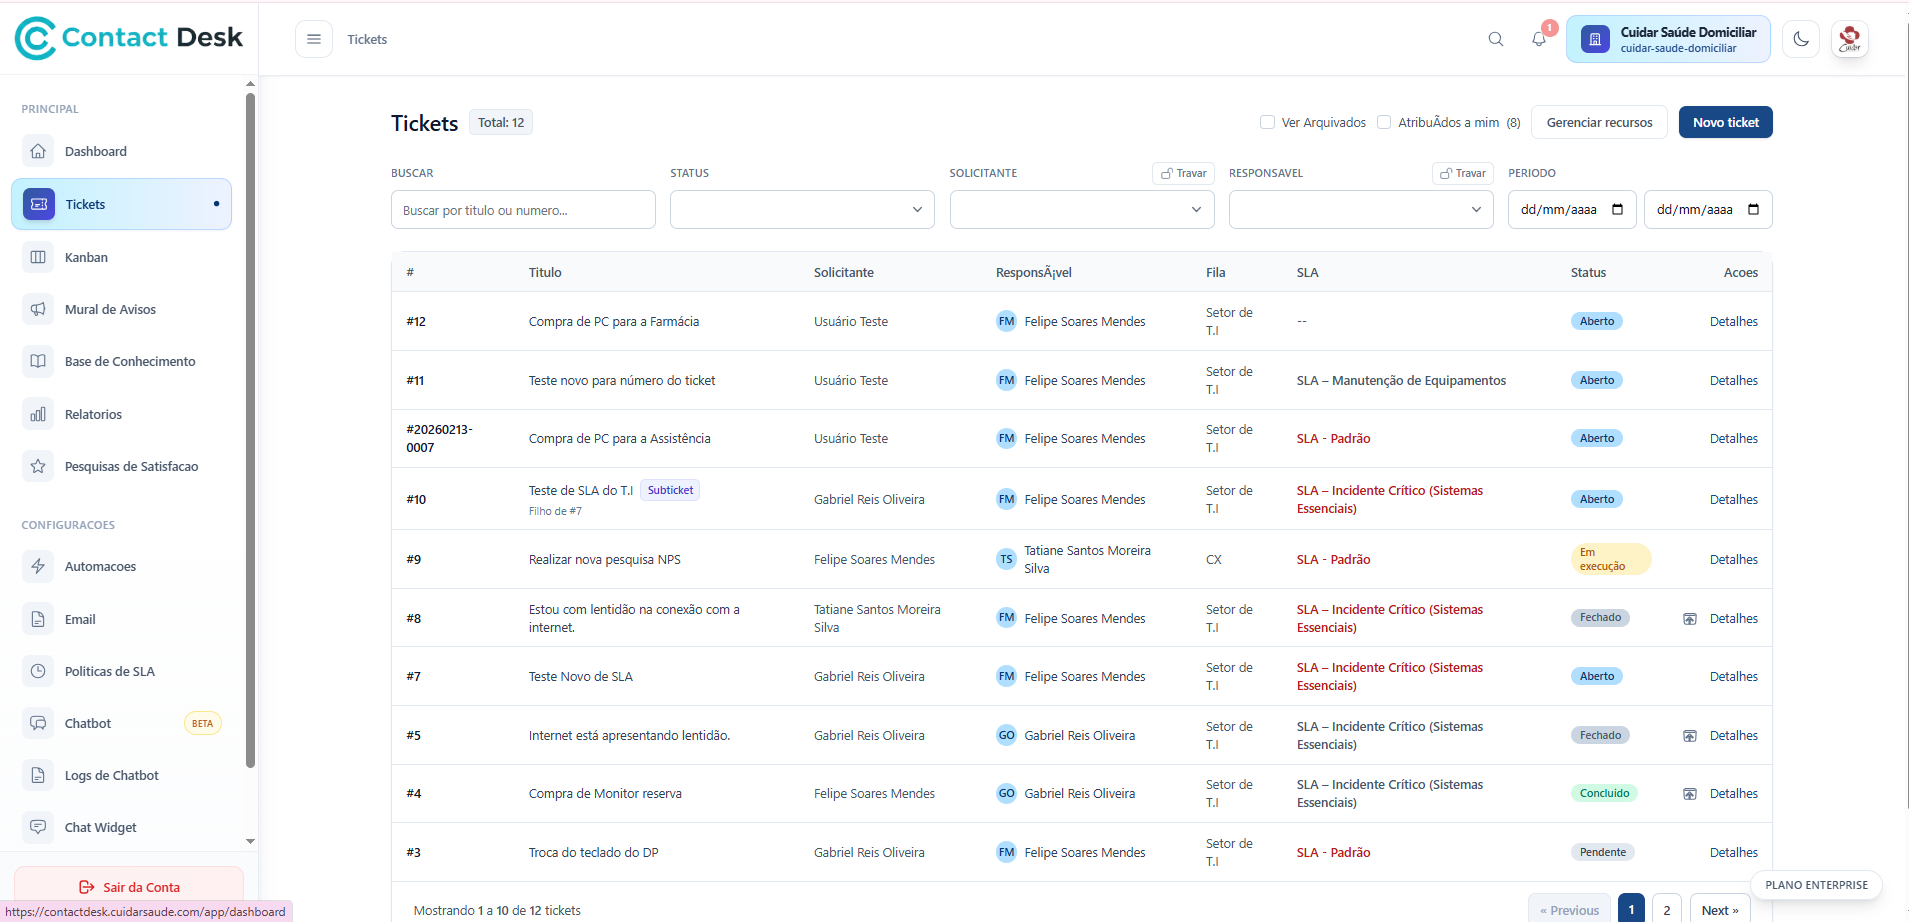
Task: Click the hamburger menu icon
Action: (x=313, y=39)
